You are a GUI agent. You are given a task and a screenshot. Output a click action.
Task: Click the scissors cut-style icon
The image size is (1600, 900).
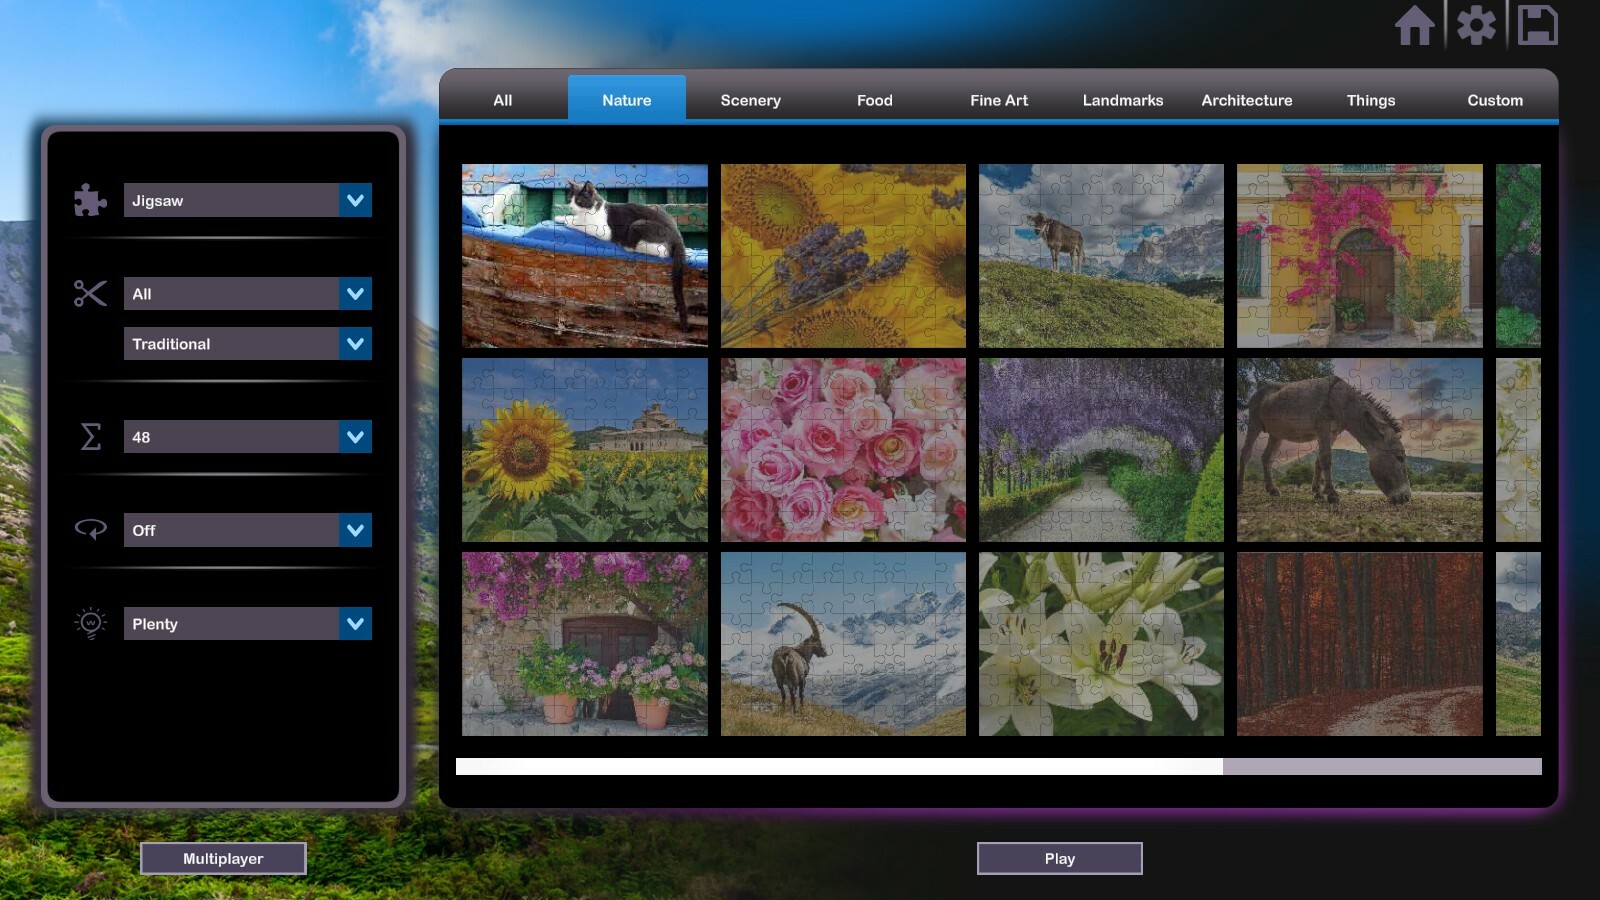89,293
